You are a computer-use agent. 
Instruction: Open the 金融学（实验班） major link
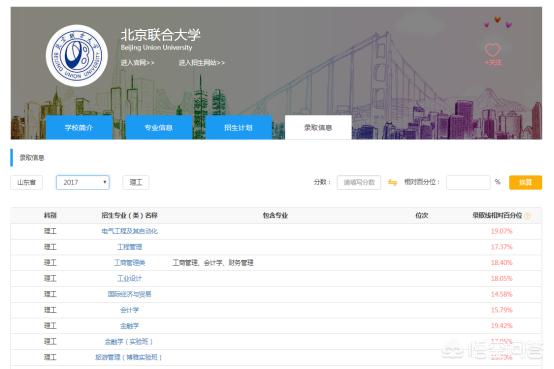129,341
